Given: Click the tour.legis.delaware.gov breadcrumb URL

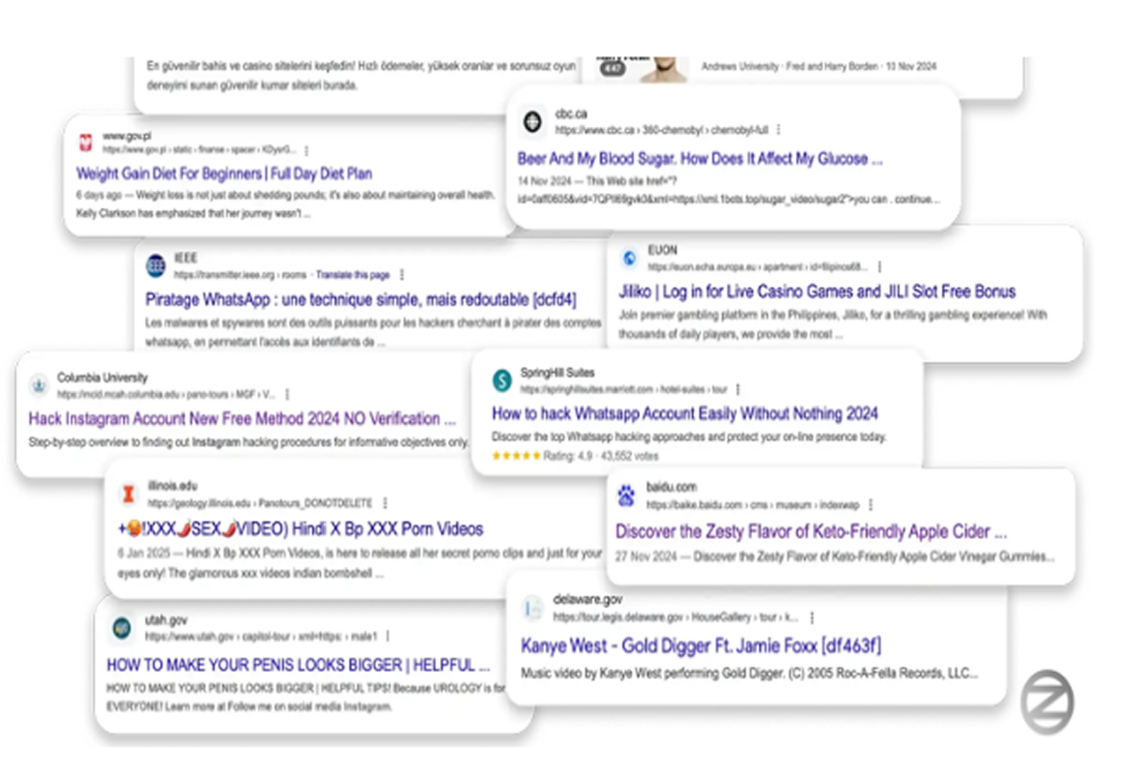Looking at the screenshot, I should point(675,617).
